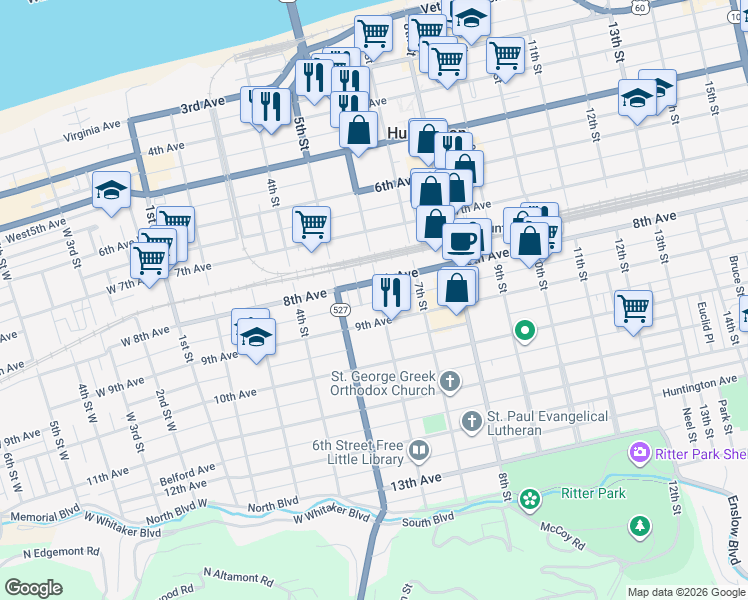
Task: Click the South Blvd label
Action: click(x=428, y=520)
